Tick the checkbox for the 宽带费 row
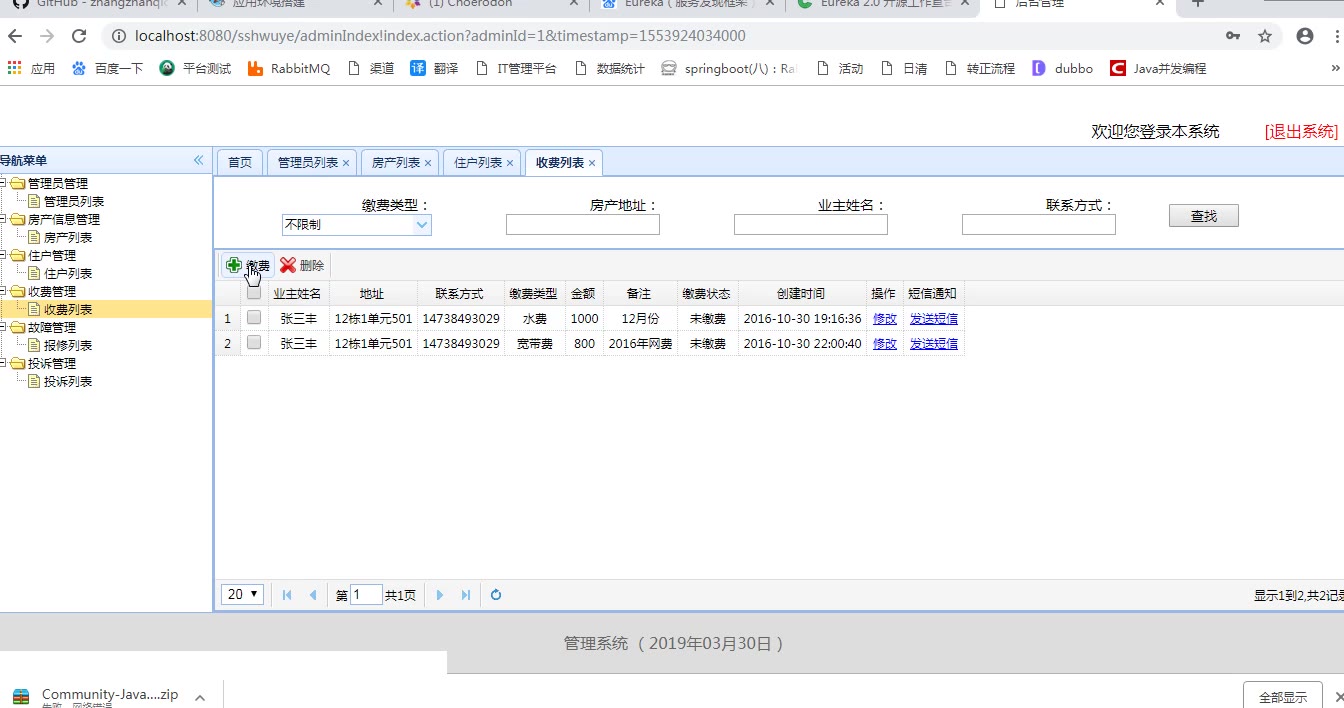This screenshot has height=708, width=1344. (254, 343)
